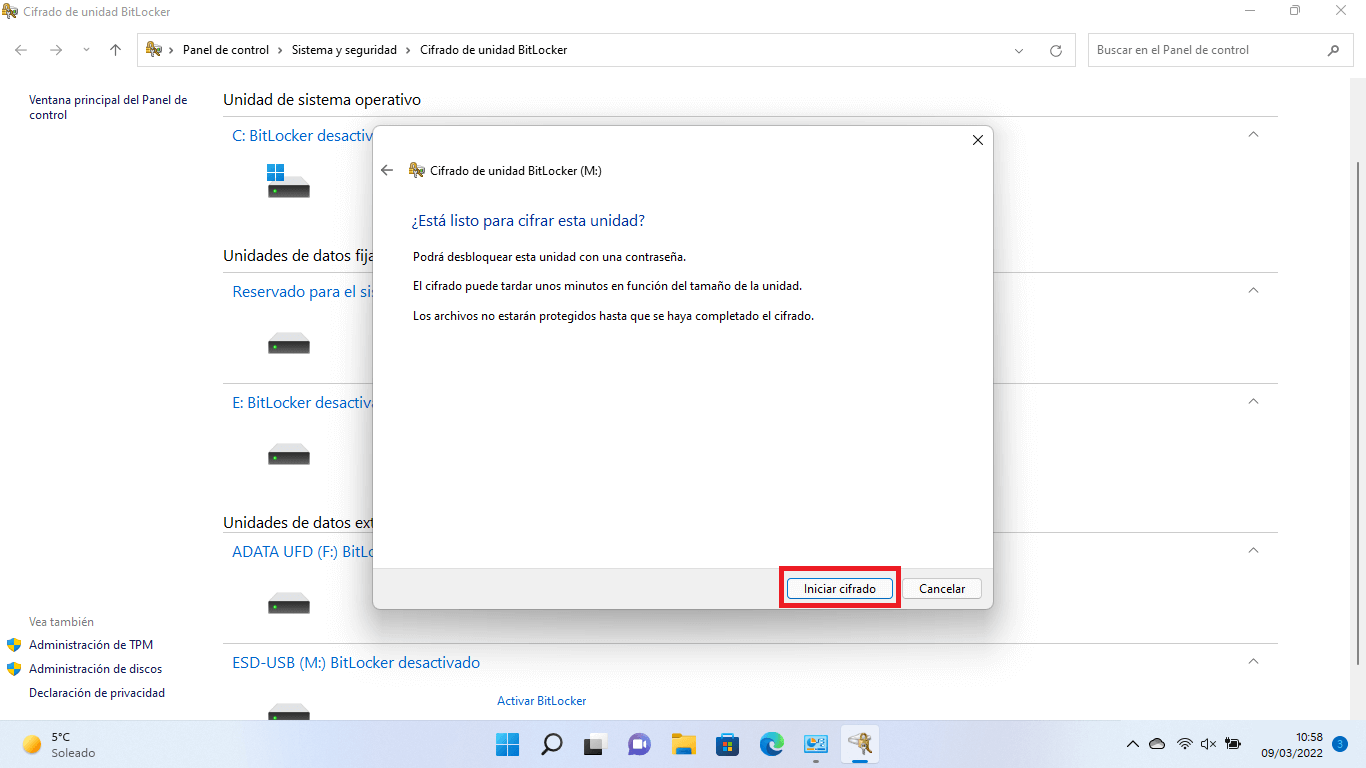This screenshot has width=1366, height=768.
Task: Refresh the Control Panel page
Action: [x=1055, y=50]
